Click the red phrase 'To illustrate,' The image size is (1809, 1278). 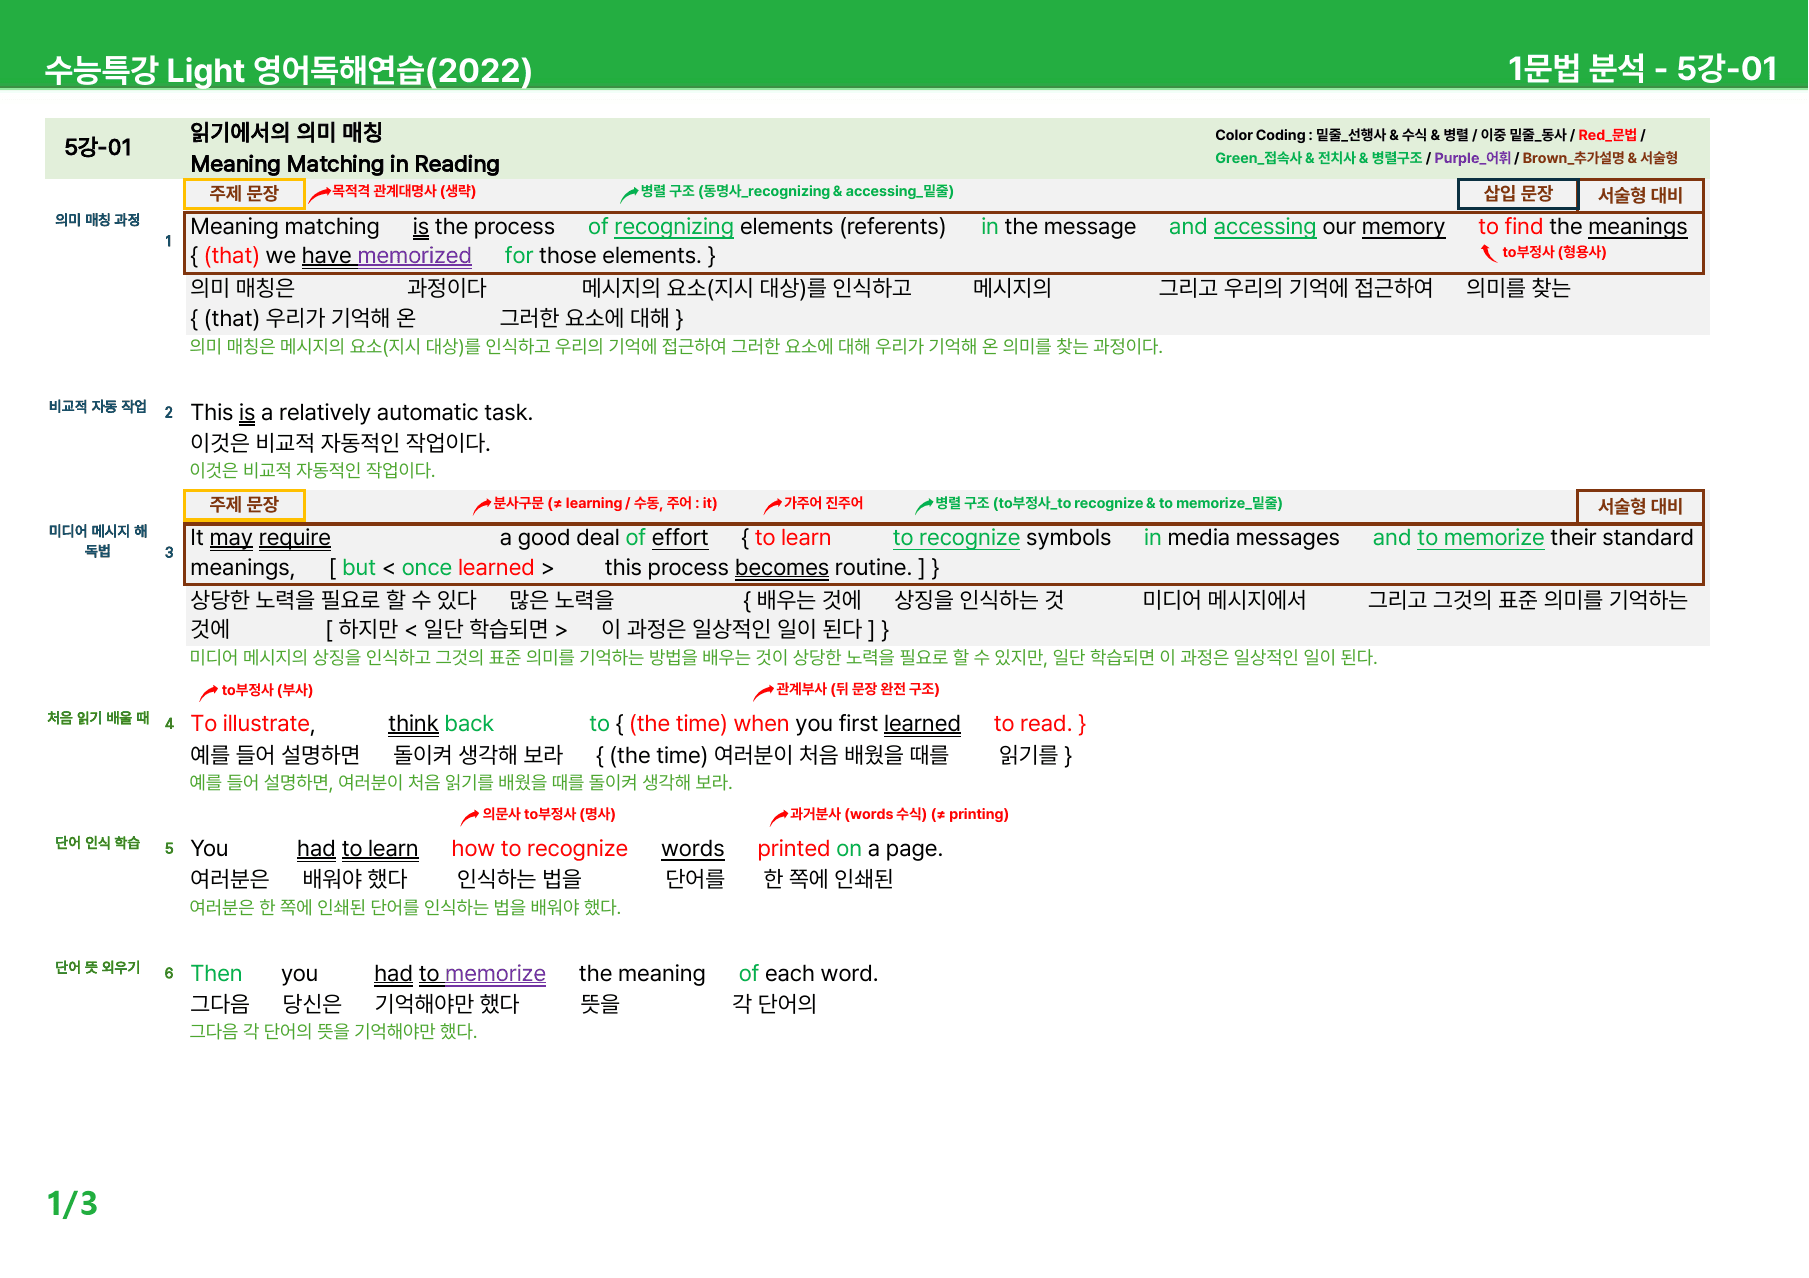point(253,724)
